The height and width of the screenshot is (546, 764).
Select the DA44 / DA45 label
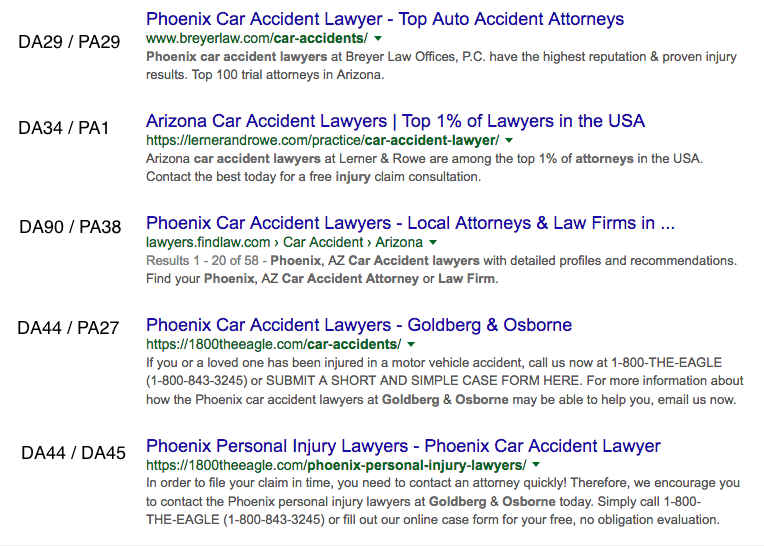[x=74, y=453]
